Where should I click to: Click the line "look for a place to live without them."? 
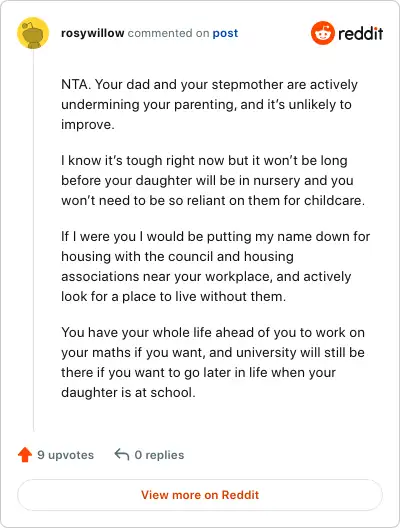click(x=173, y=297)
